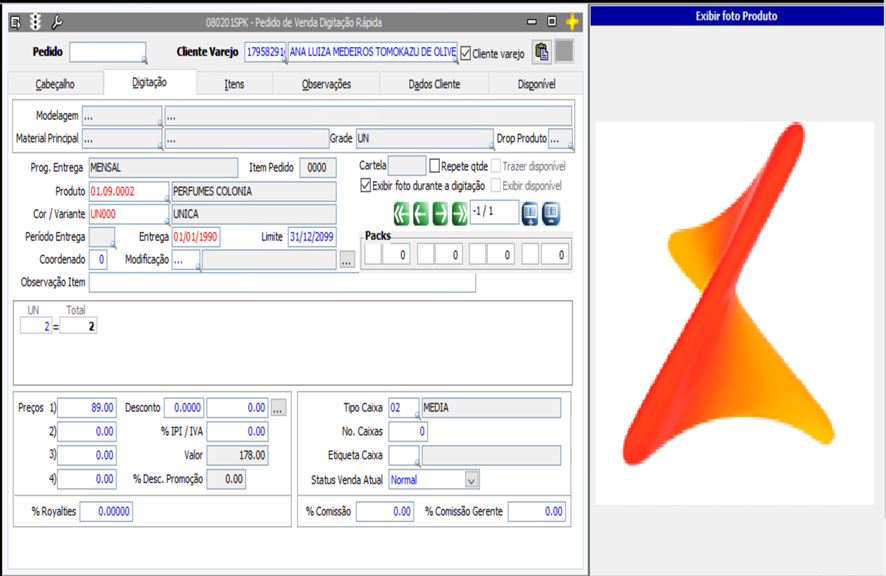Expand the Status Venda Atual dropdown
Image resolution: width=886 pixels, height=576 pixels.
472,480
